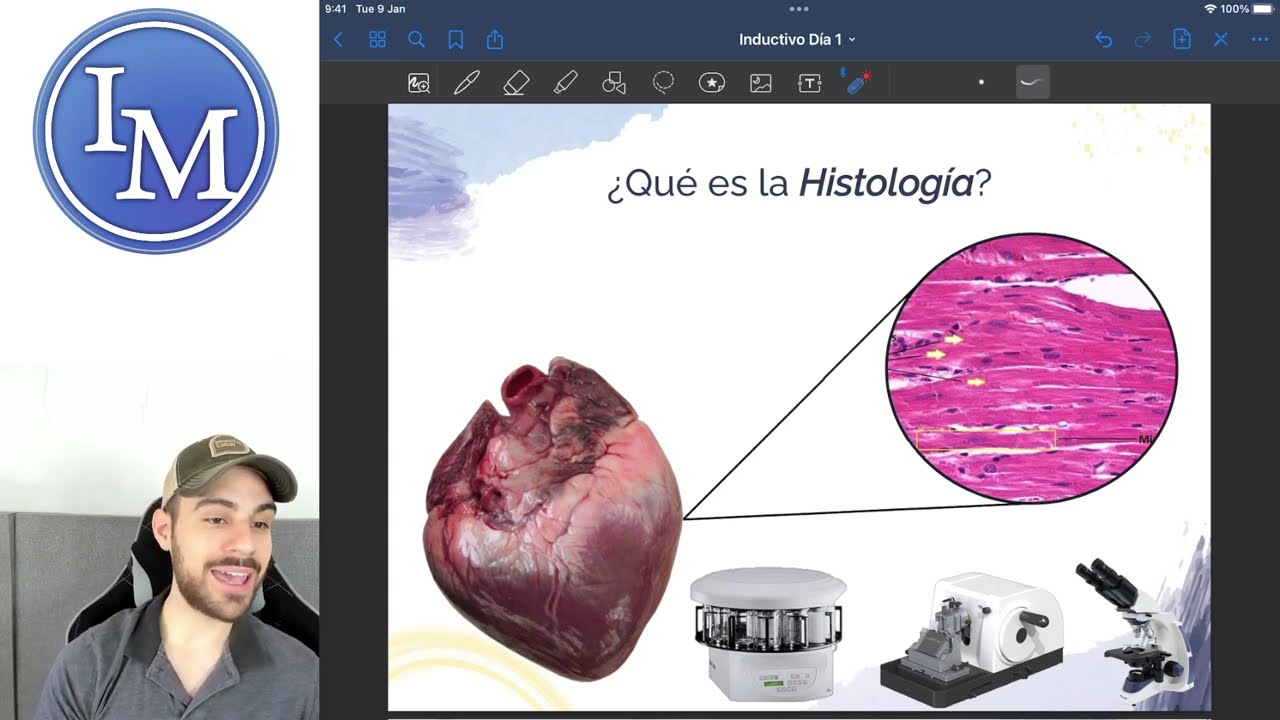Tap the battery indicator in status bar

coord(1263,9)
